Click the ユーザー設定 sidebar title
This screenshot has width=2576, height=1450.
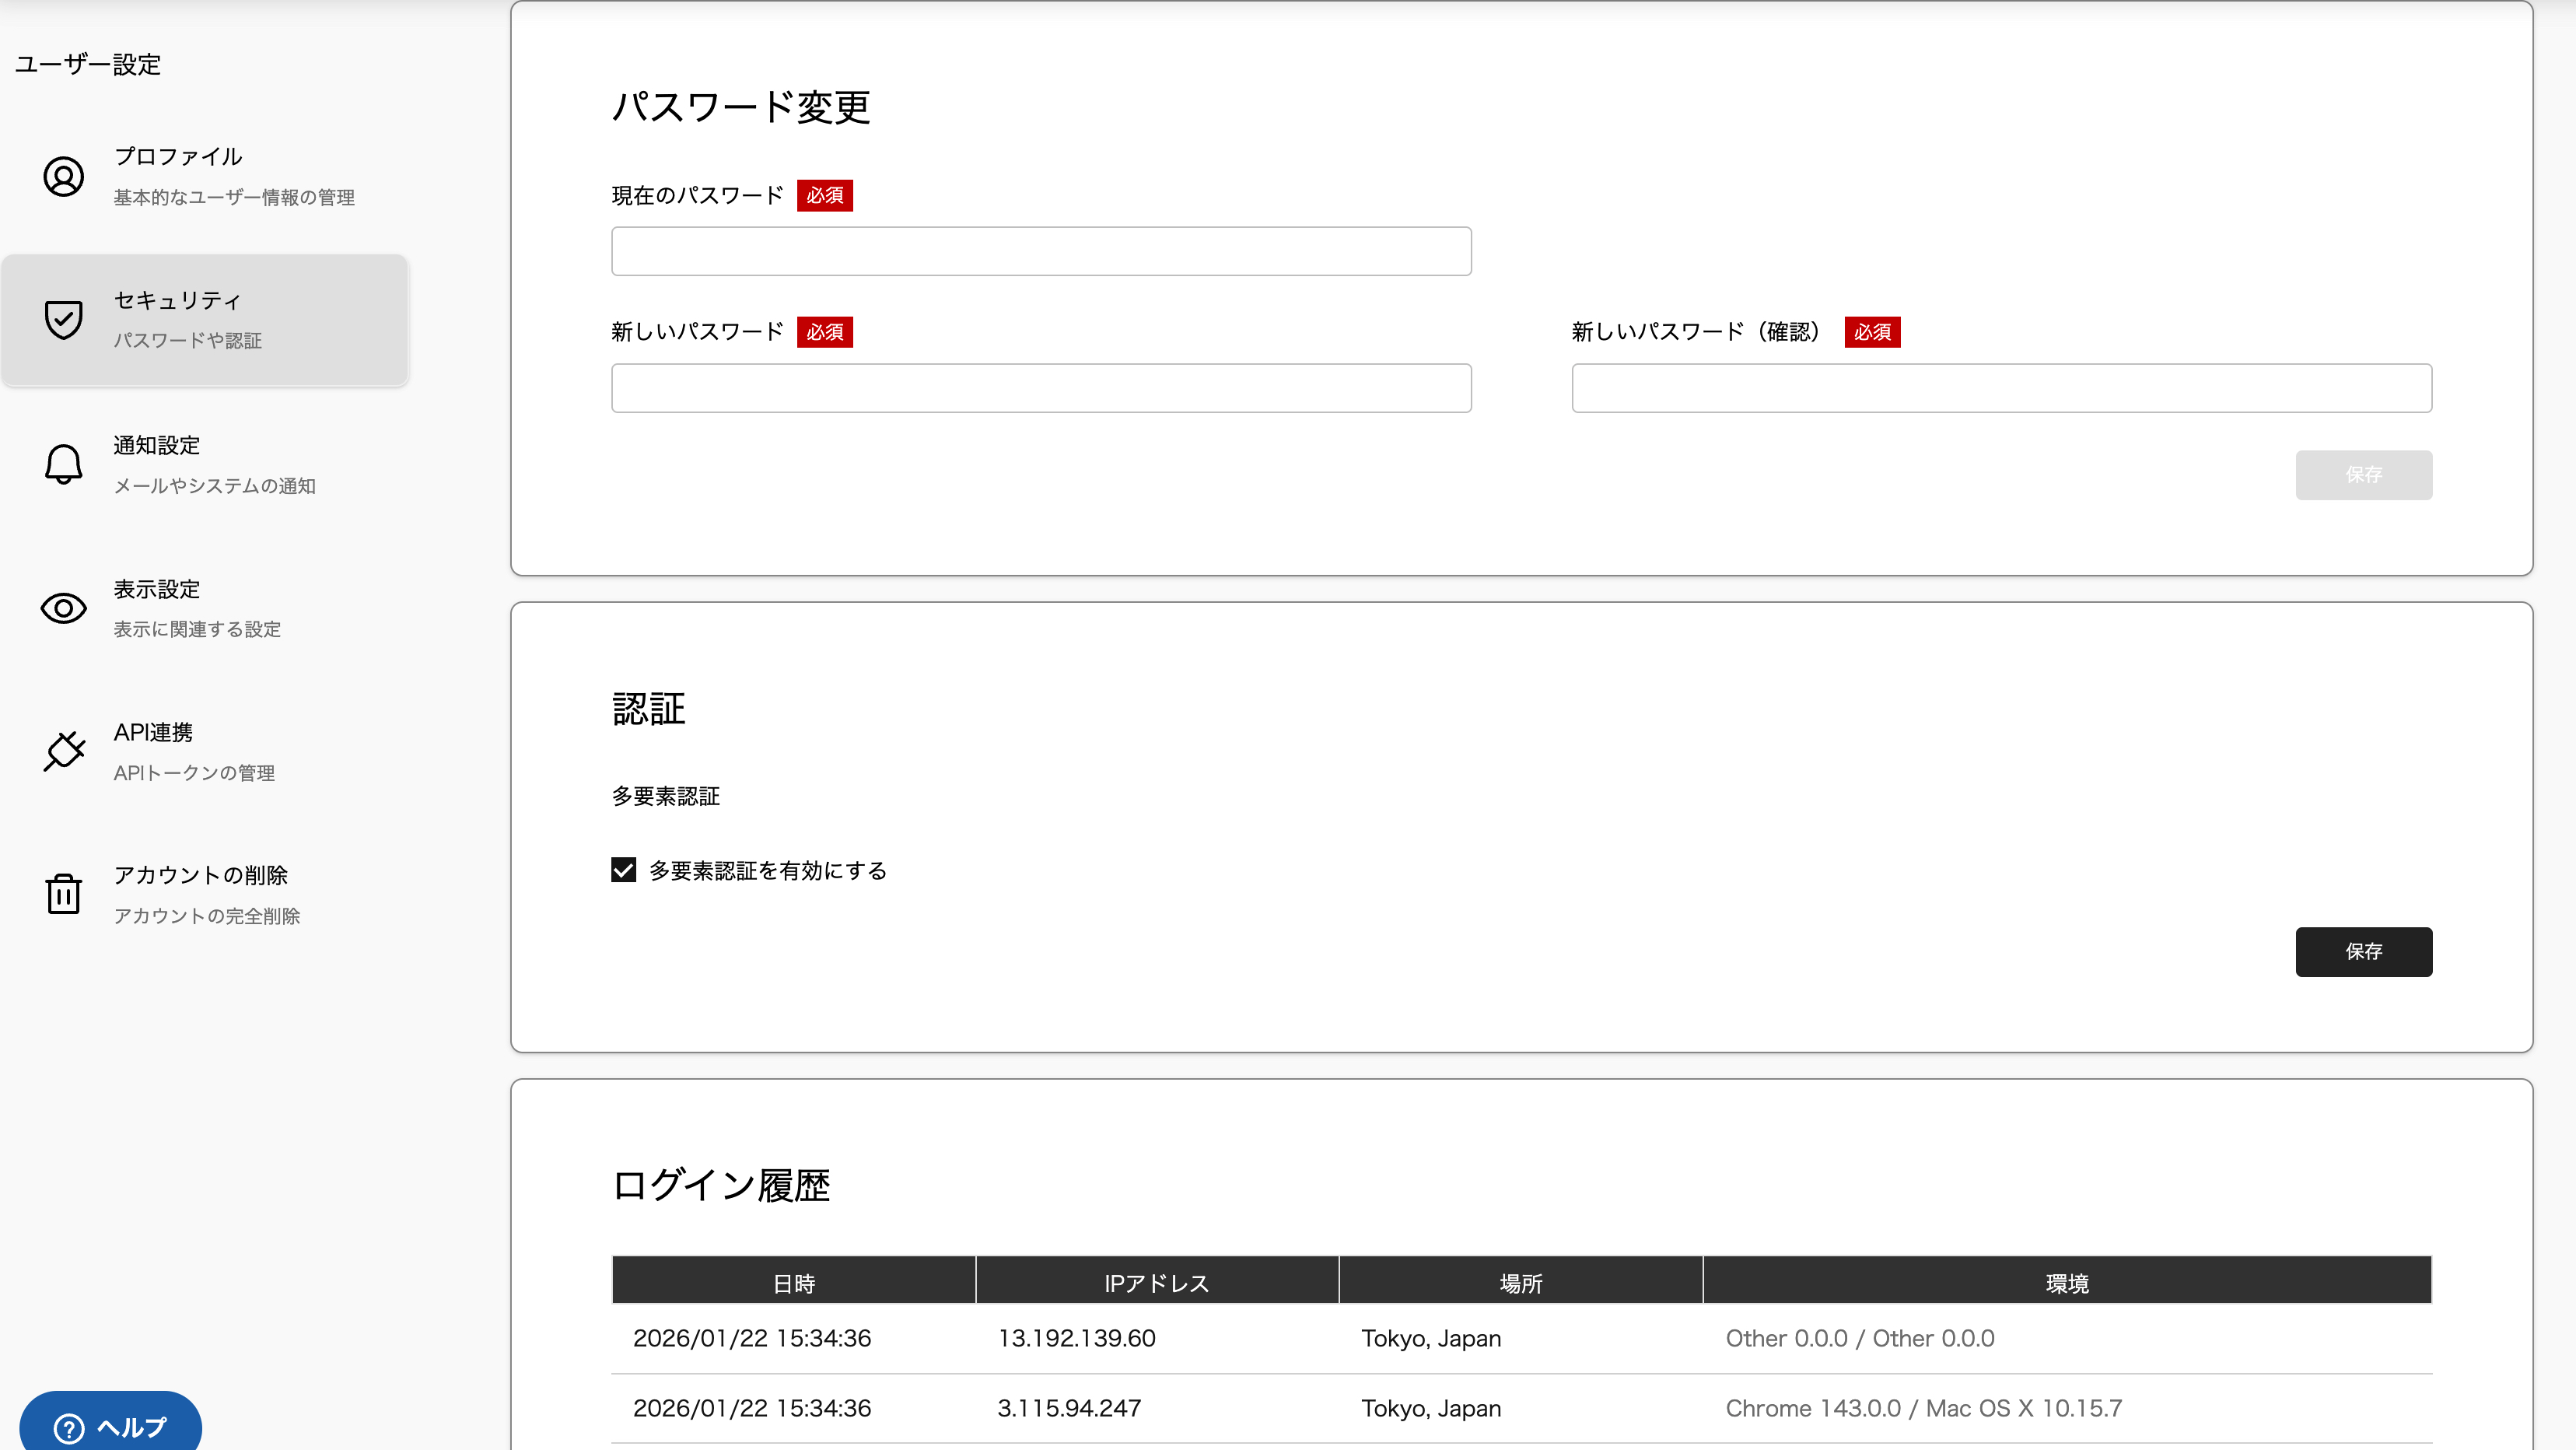pos(88,65)
